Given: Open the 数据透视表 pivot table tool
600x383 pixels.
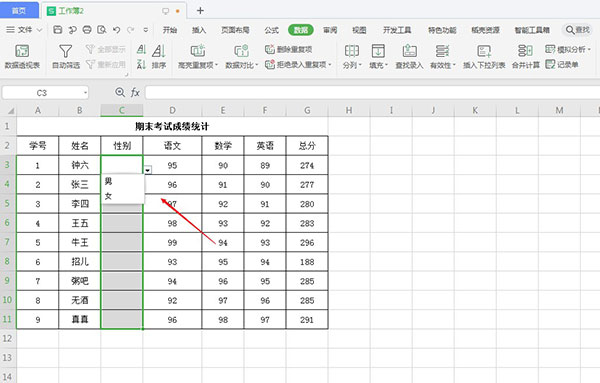Looking at the screenshot, I should (x=22, y=56).
